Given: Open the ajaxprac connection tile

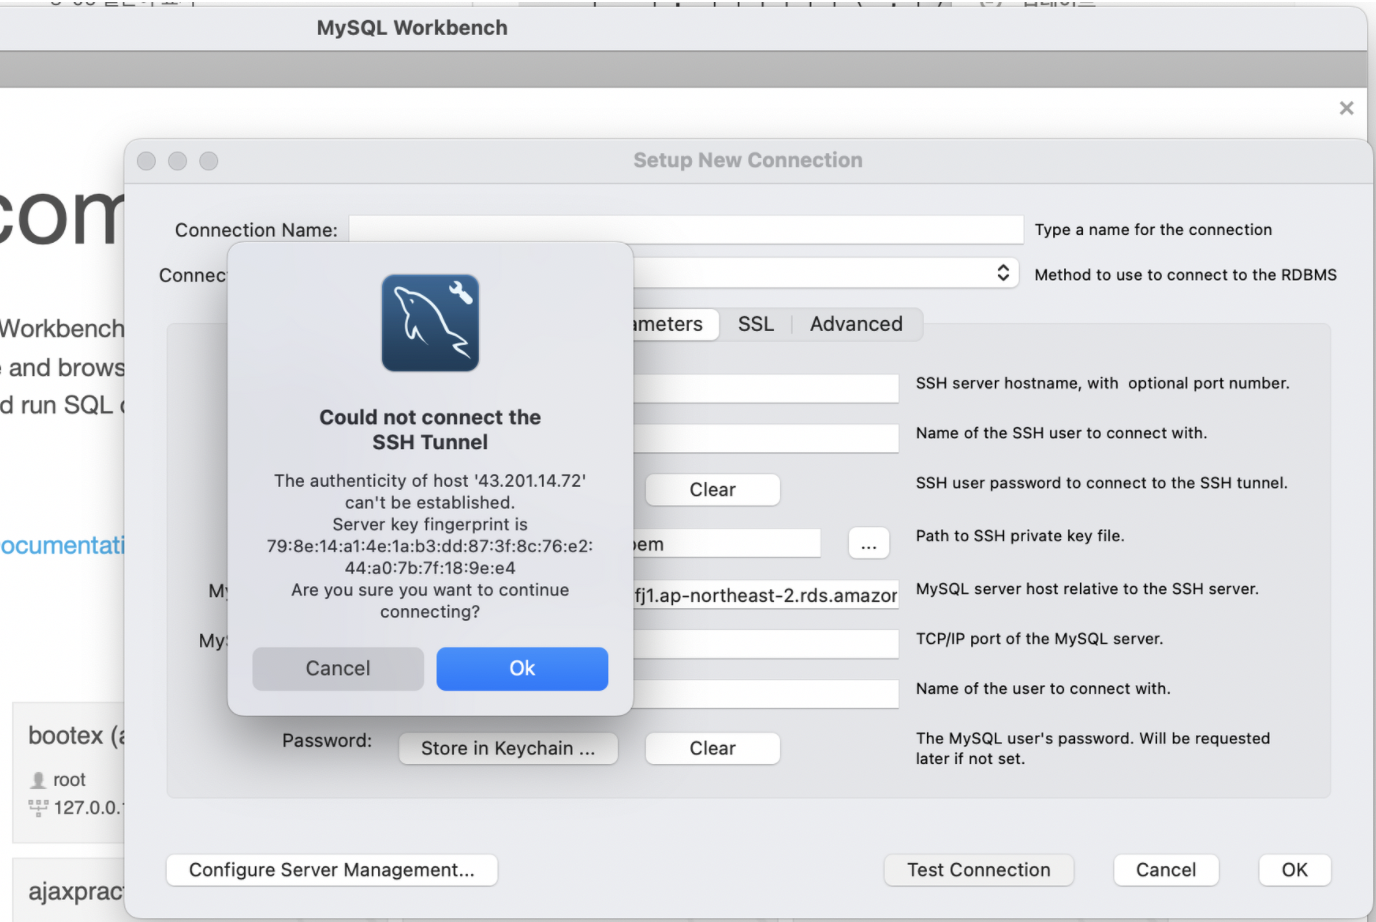Looking at the screenshot, I should 68,889.
